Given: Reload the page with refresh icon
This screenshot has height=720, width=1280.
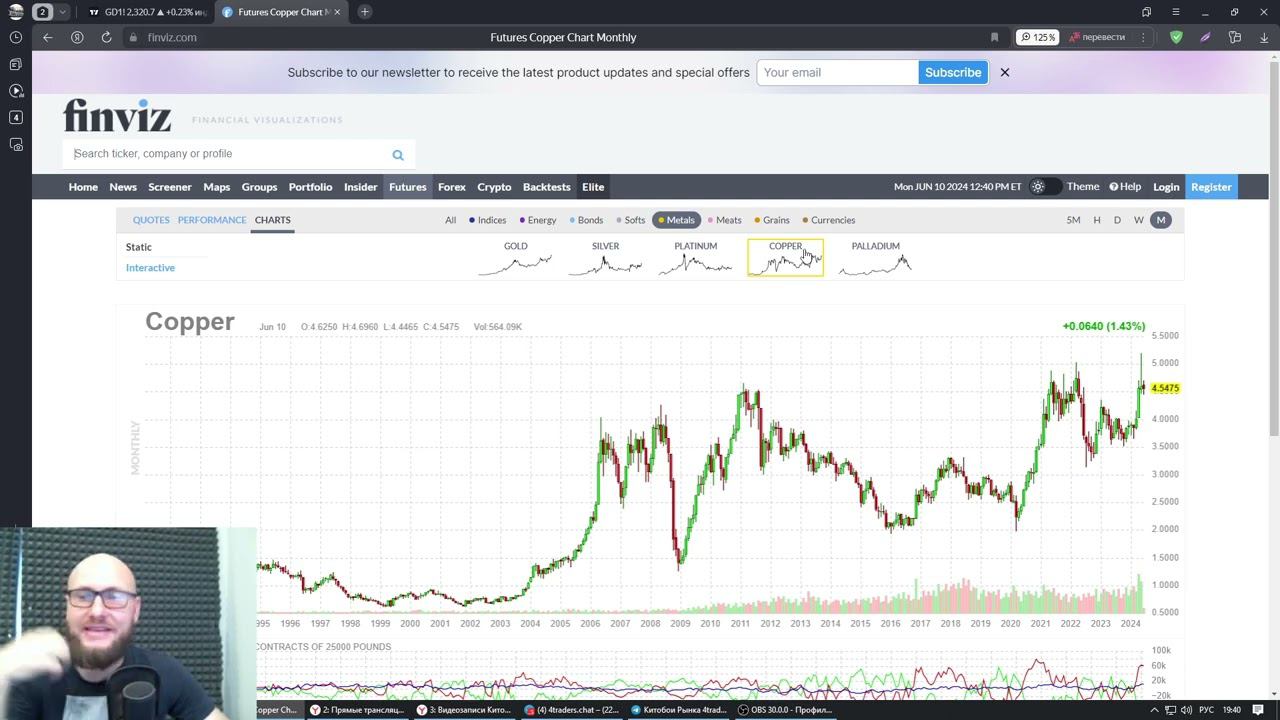Looking at the screenshot, I should [x=106, y=37].
